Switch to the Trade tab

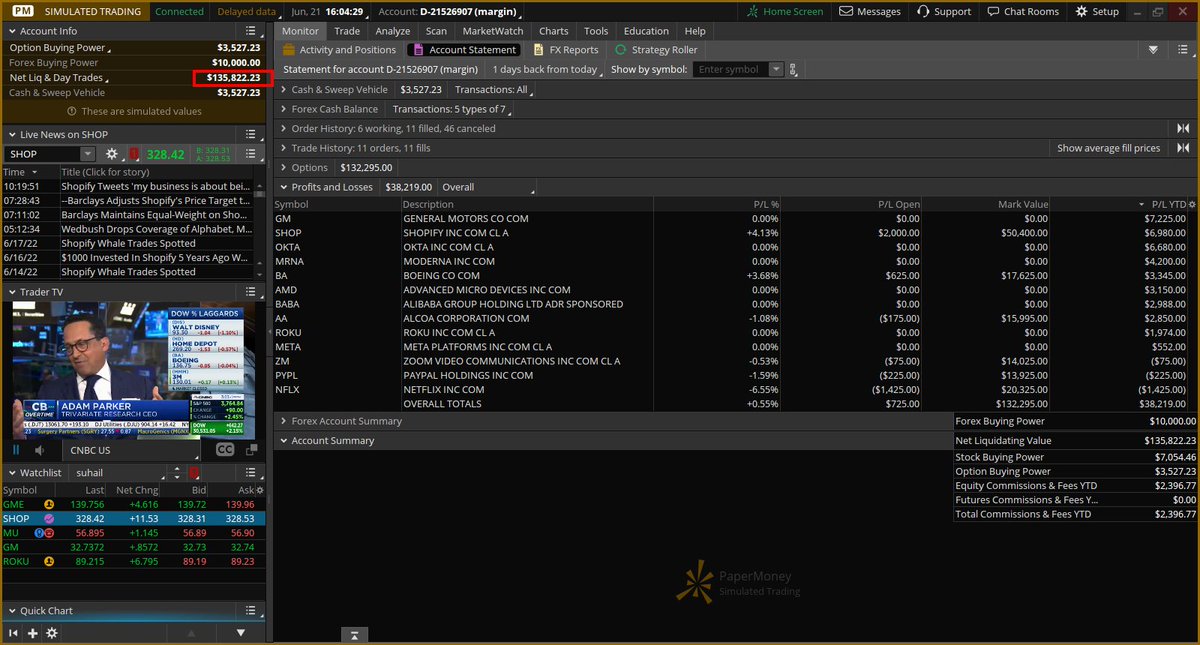point(347,31)
